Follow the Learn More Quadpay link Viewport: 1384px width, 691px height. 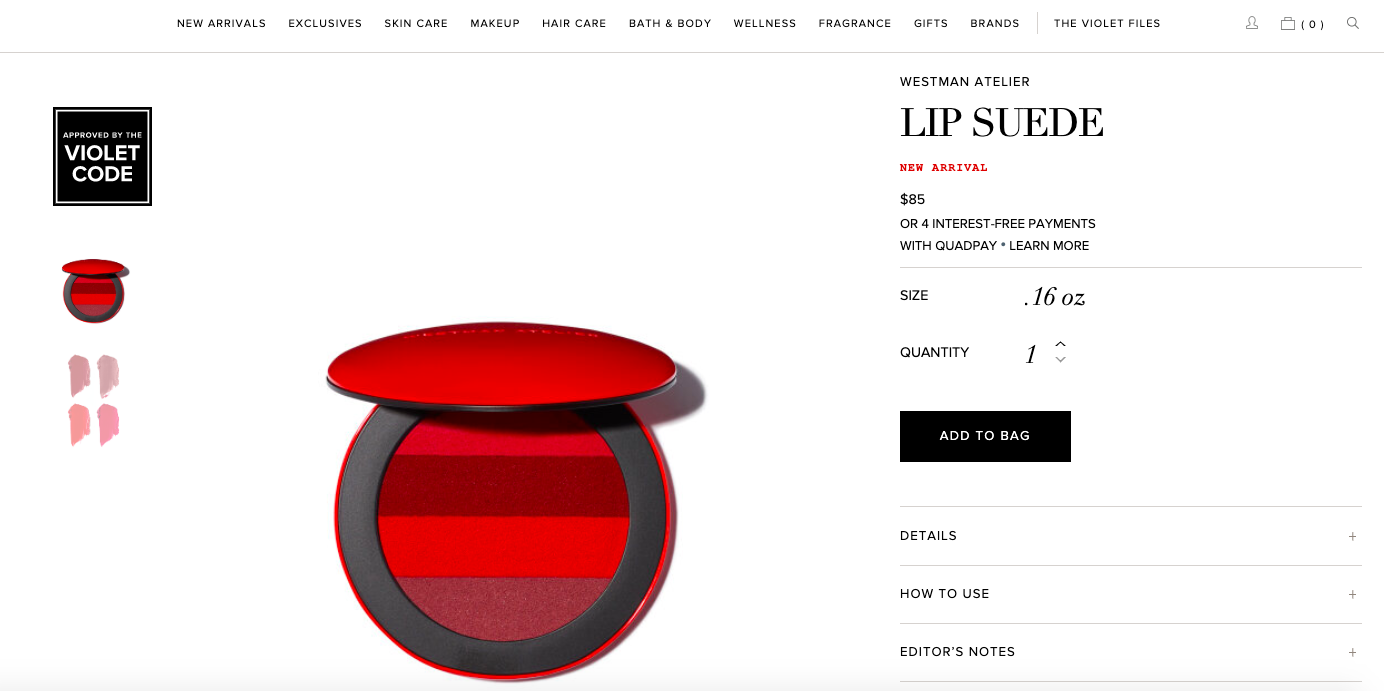click(x=1049, y=246)
